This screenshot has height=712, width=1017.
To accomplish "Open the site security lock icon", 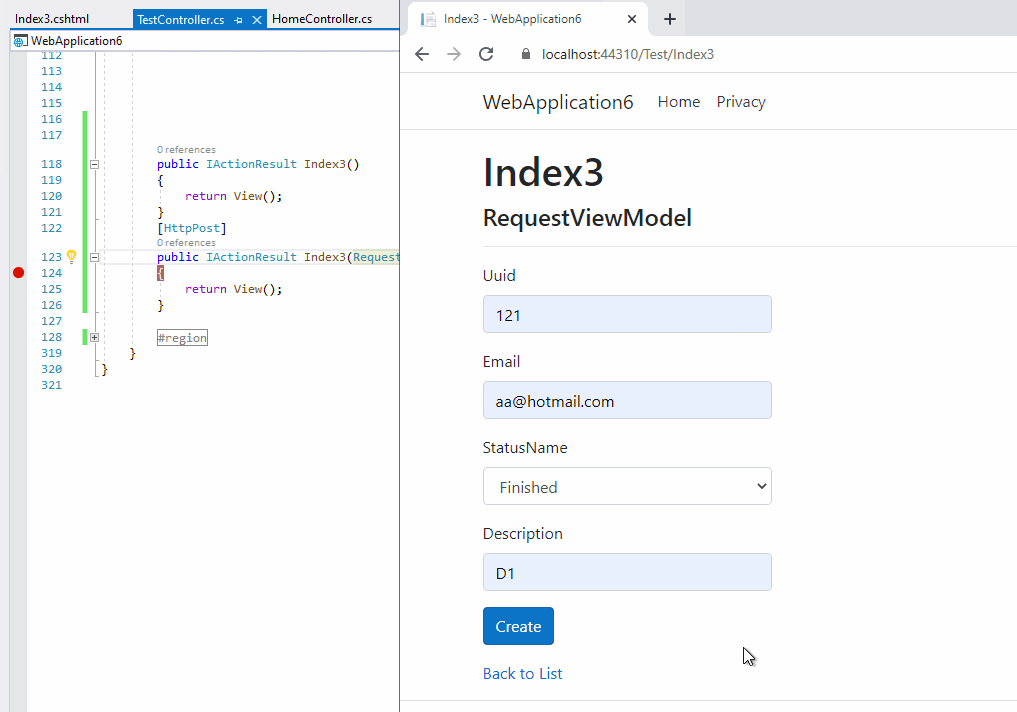I will 525,54.
